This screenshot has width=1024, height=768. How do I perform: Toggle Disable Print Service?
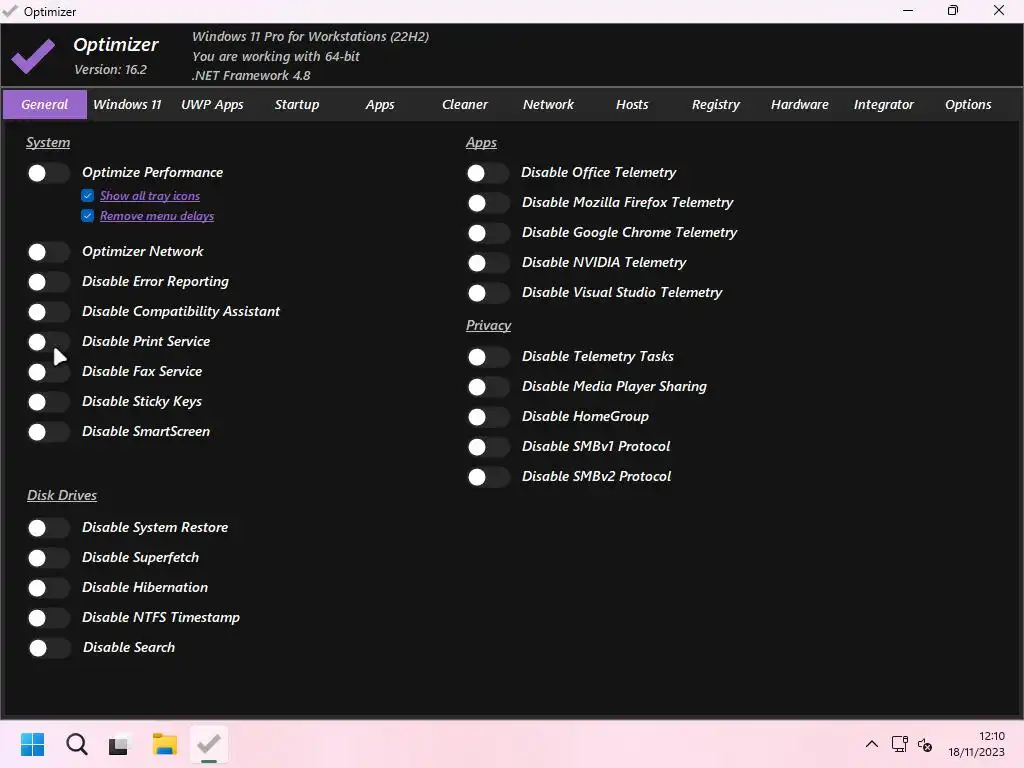[48, 342]
